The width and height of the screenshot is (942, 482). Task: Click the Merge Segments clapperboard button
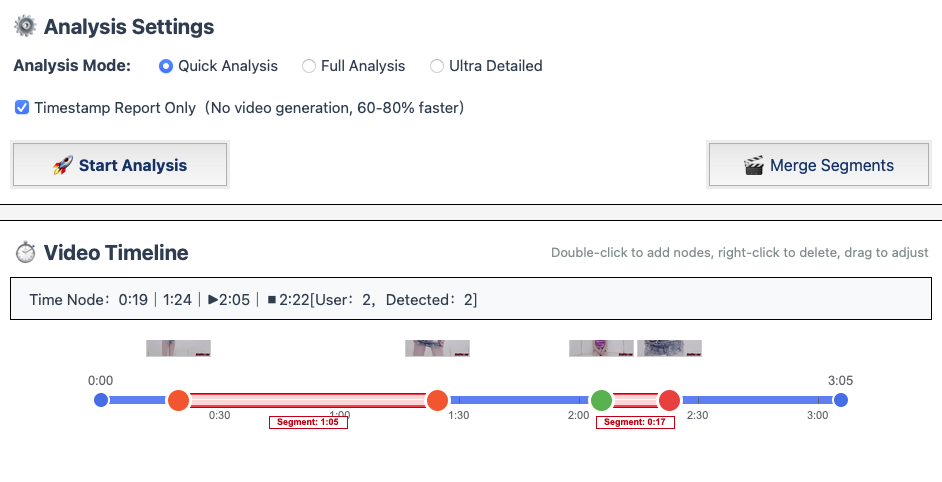(x=819, y=165)
